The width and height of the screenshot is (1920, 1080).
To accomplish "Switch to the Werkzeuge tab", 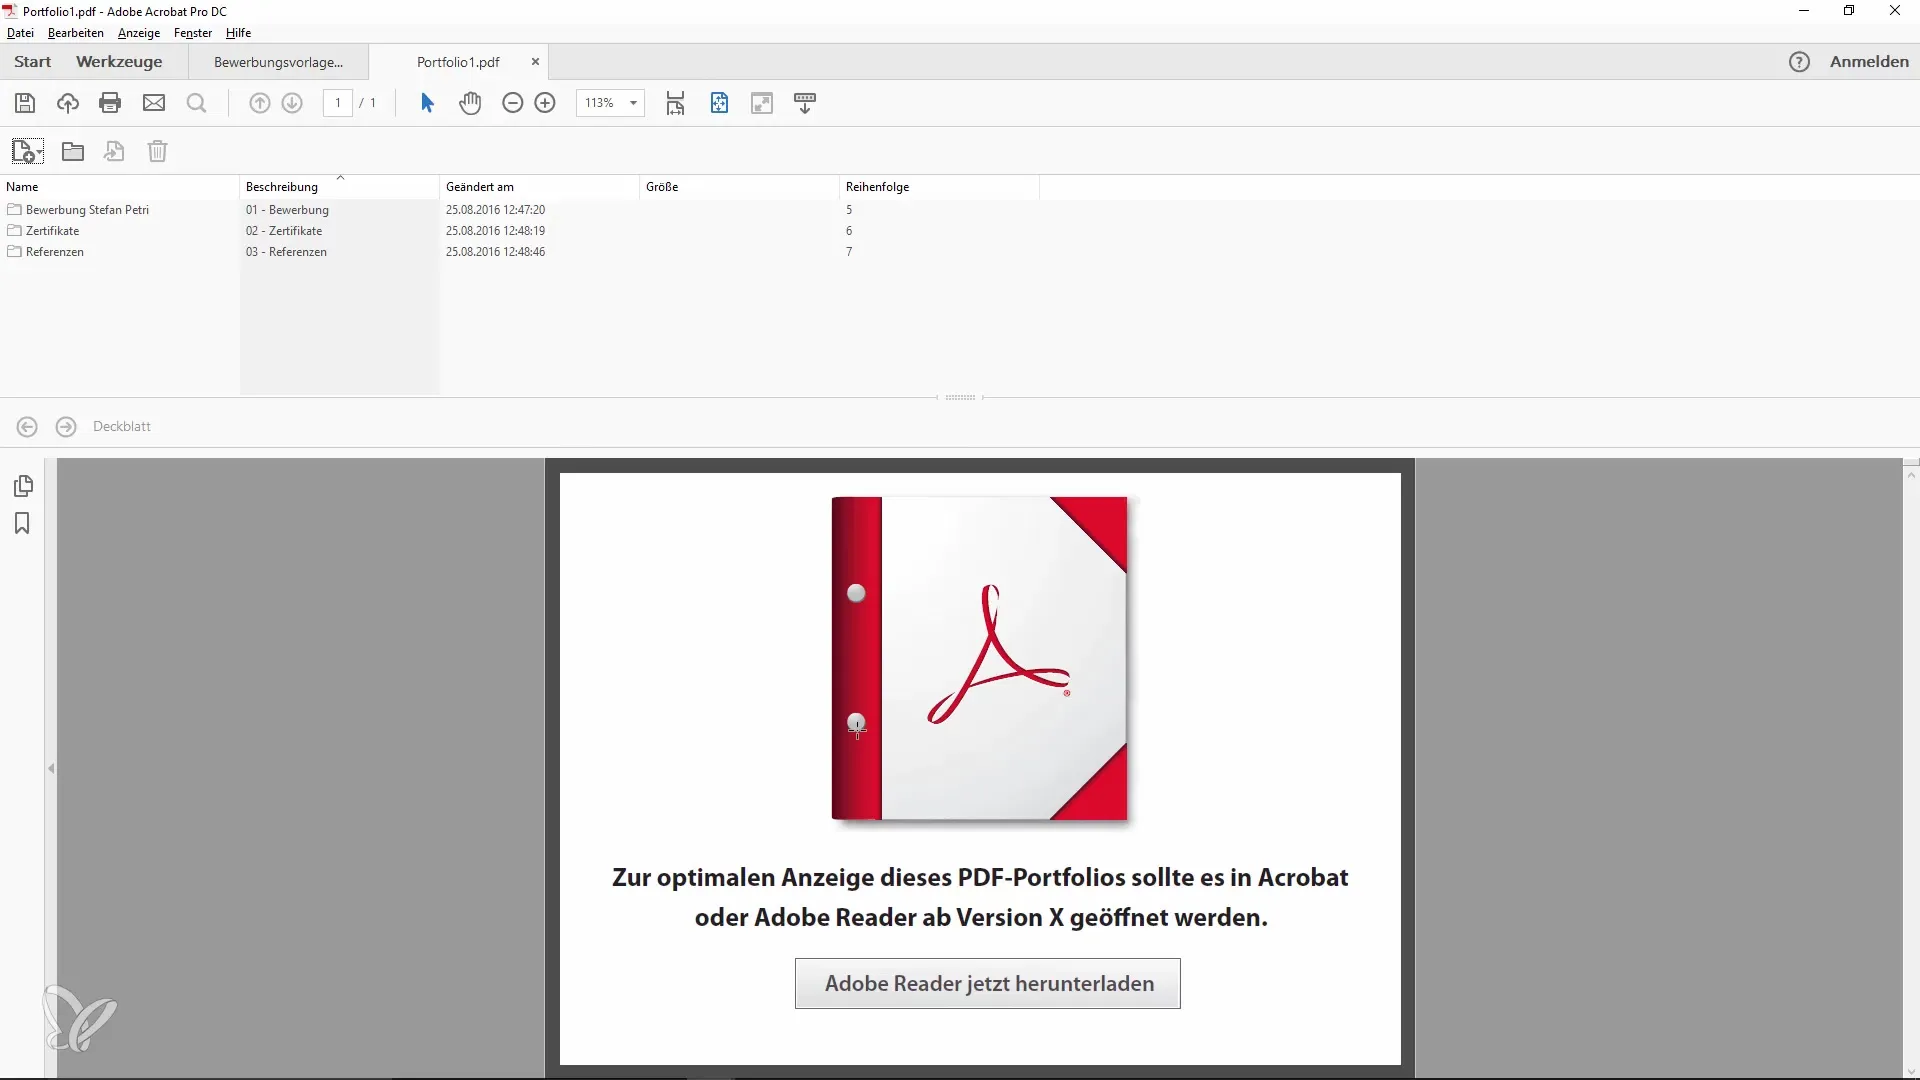I will coord(119,62).
